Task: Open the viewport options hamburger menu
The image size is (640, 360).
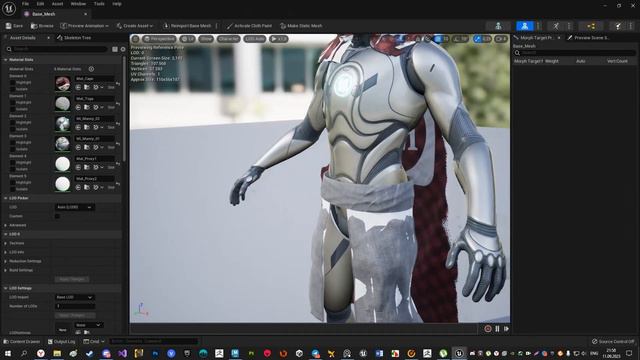Action: [136, 39]
